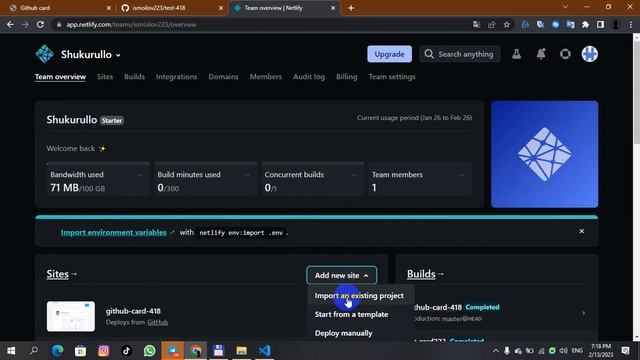Screen dimensions: 640x360
Task: Open the support lifebuoy icon
Action: tap(565, 54)
